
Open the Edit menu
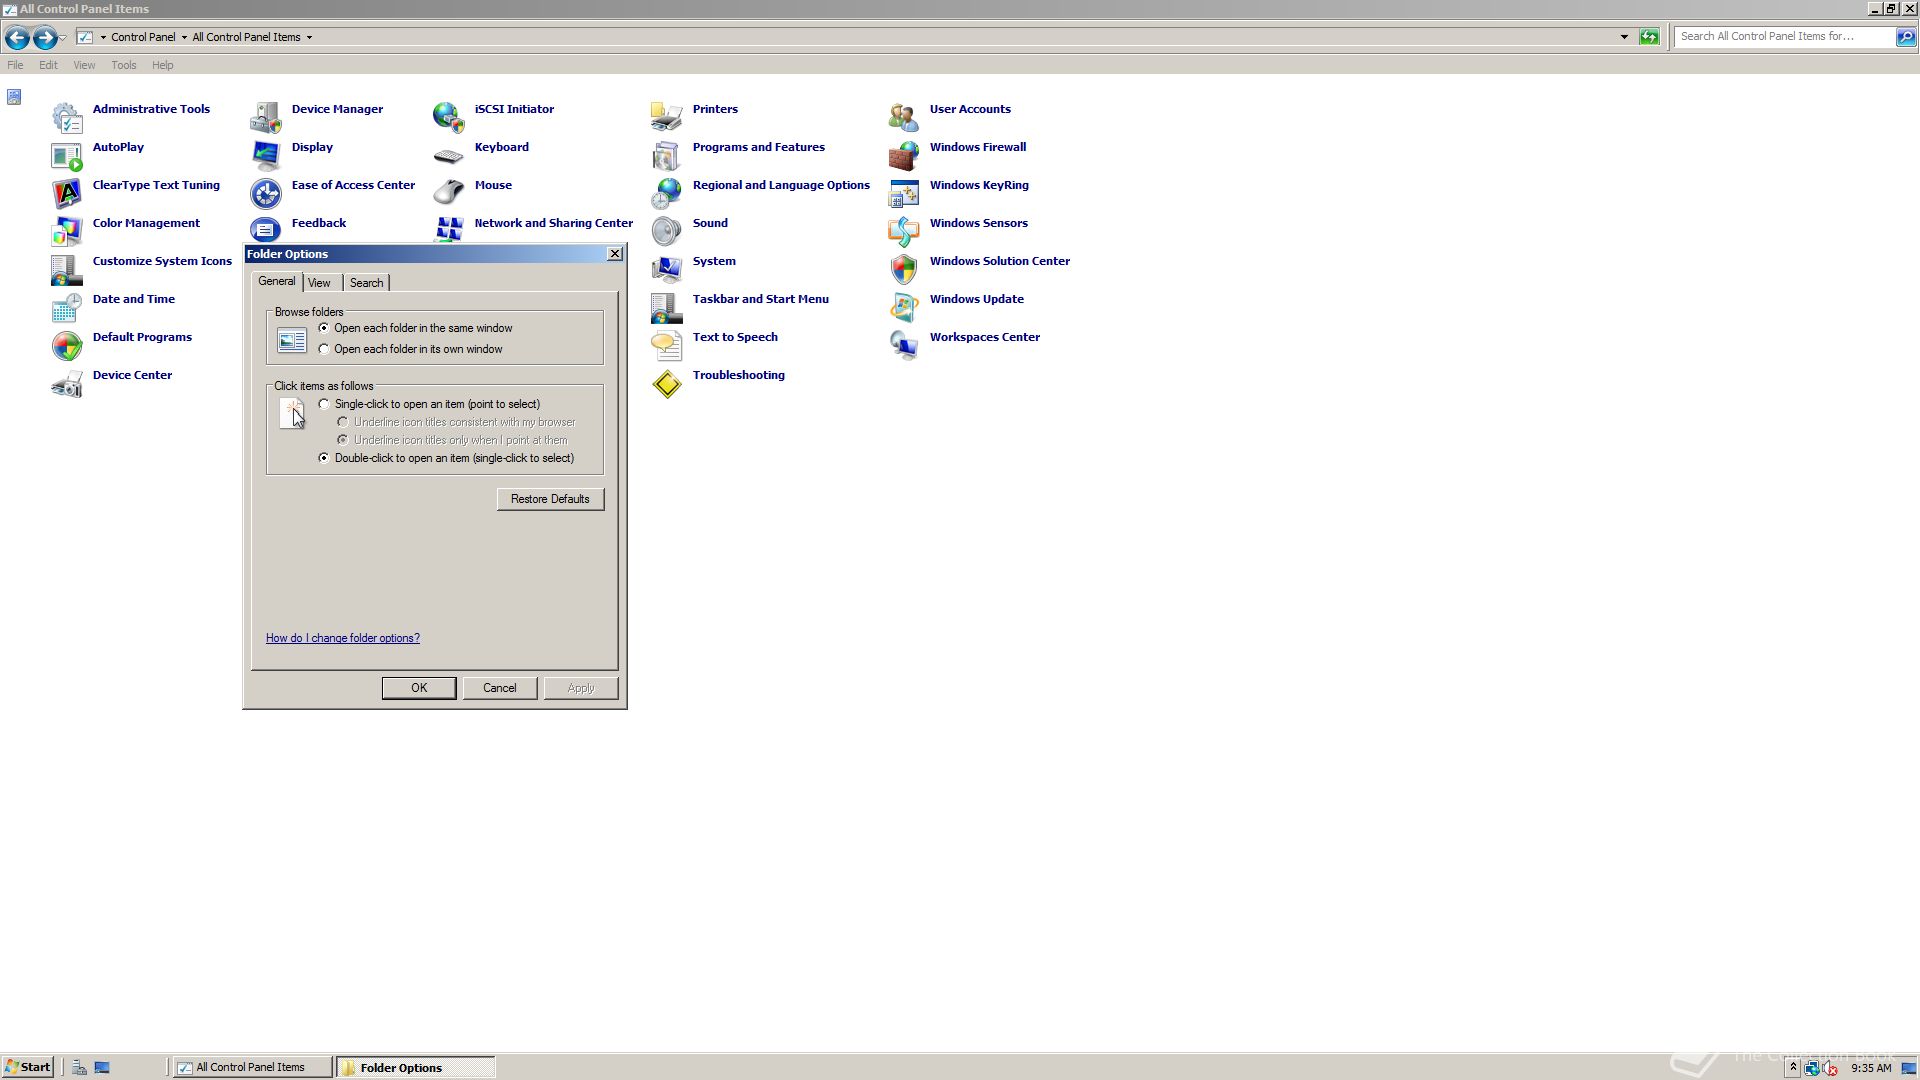tap(48, 65)
